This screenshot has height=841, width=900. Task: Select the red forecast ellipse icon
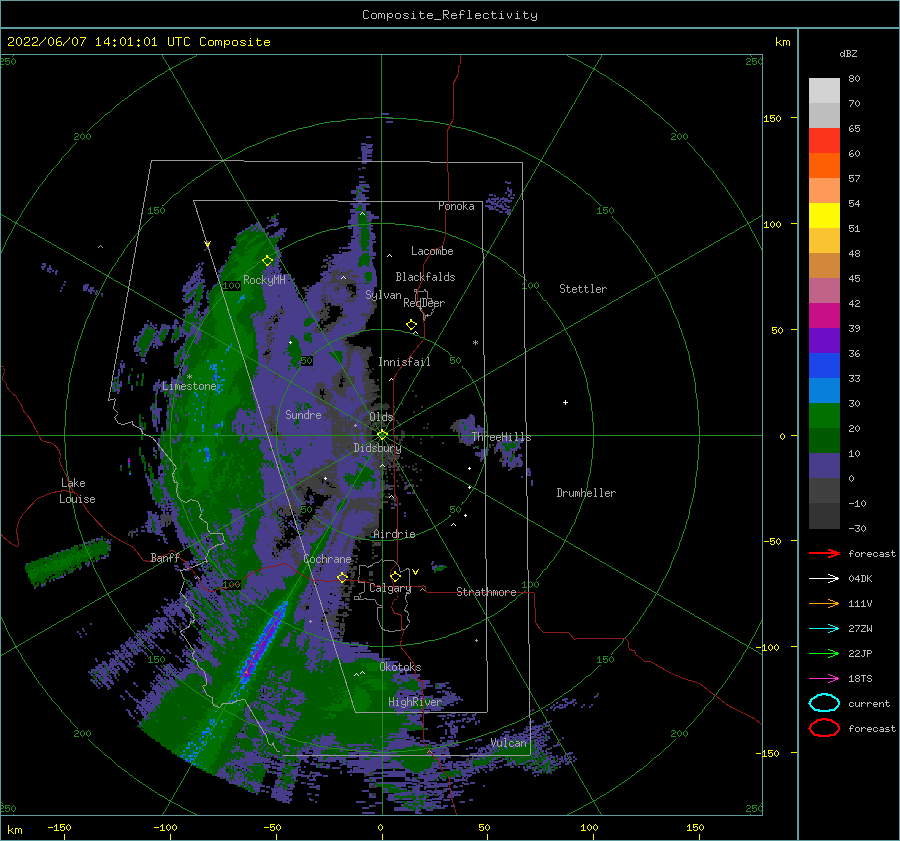pos(824,728)
